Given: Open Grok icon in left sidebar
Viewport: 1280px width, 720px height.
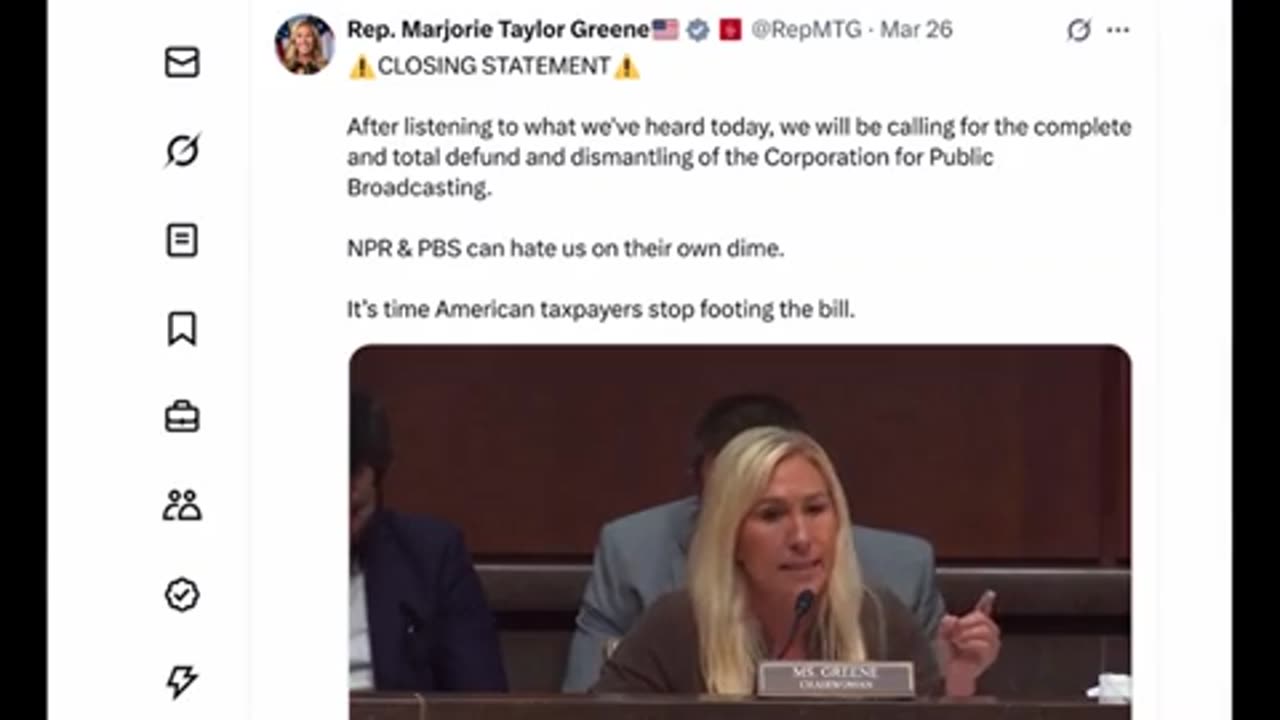Looking at the screenshot, I should 182,151.
